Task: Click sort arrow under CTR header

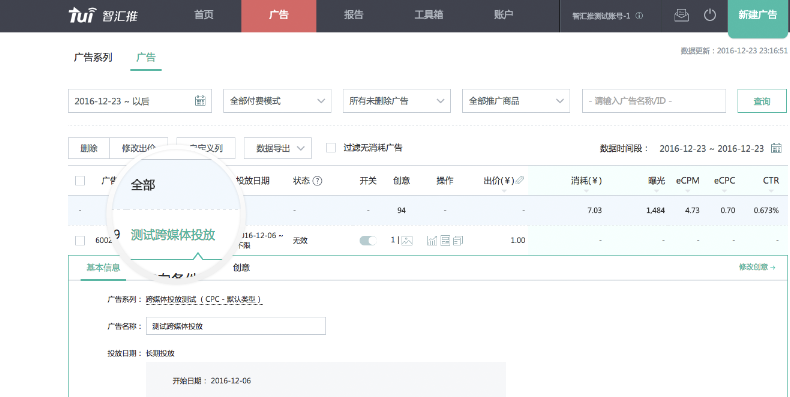Action: [x=771, y=190]
